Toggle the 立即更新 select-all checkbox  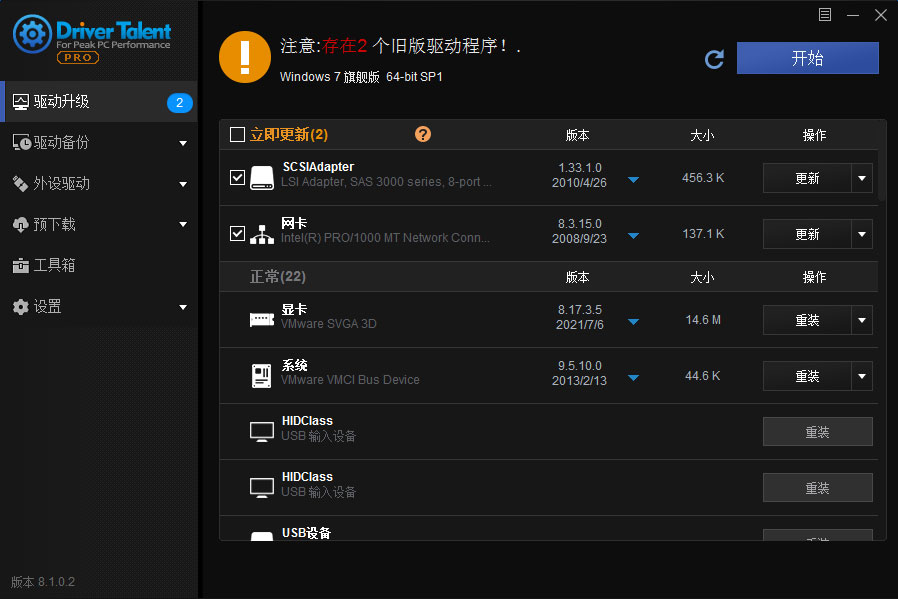coord(237,134)
